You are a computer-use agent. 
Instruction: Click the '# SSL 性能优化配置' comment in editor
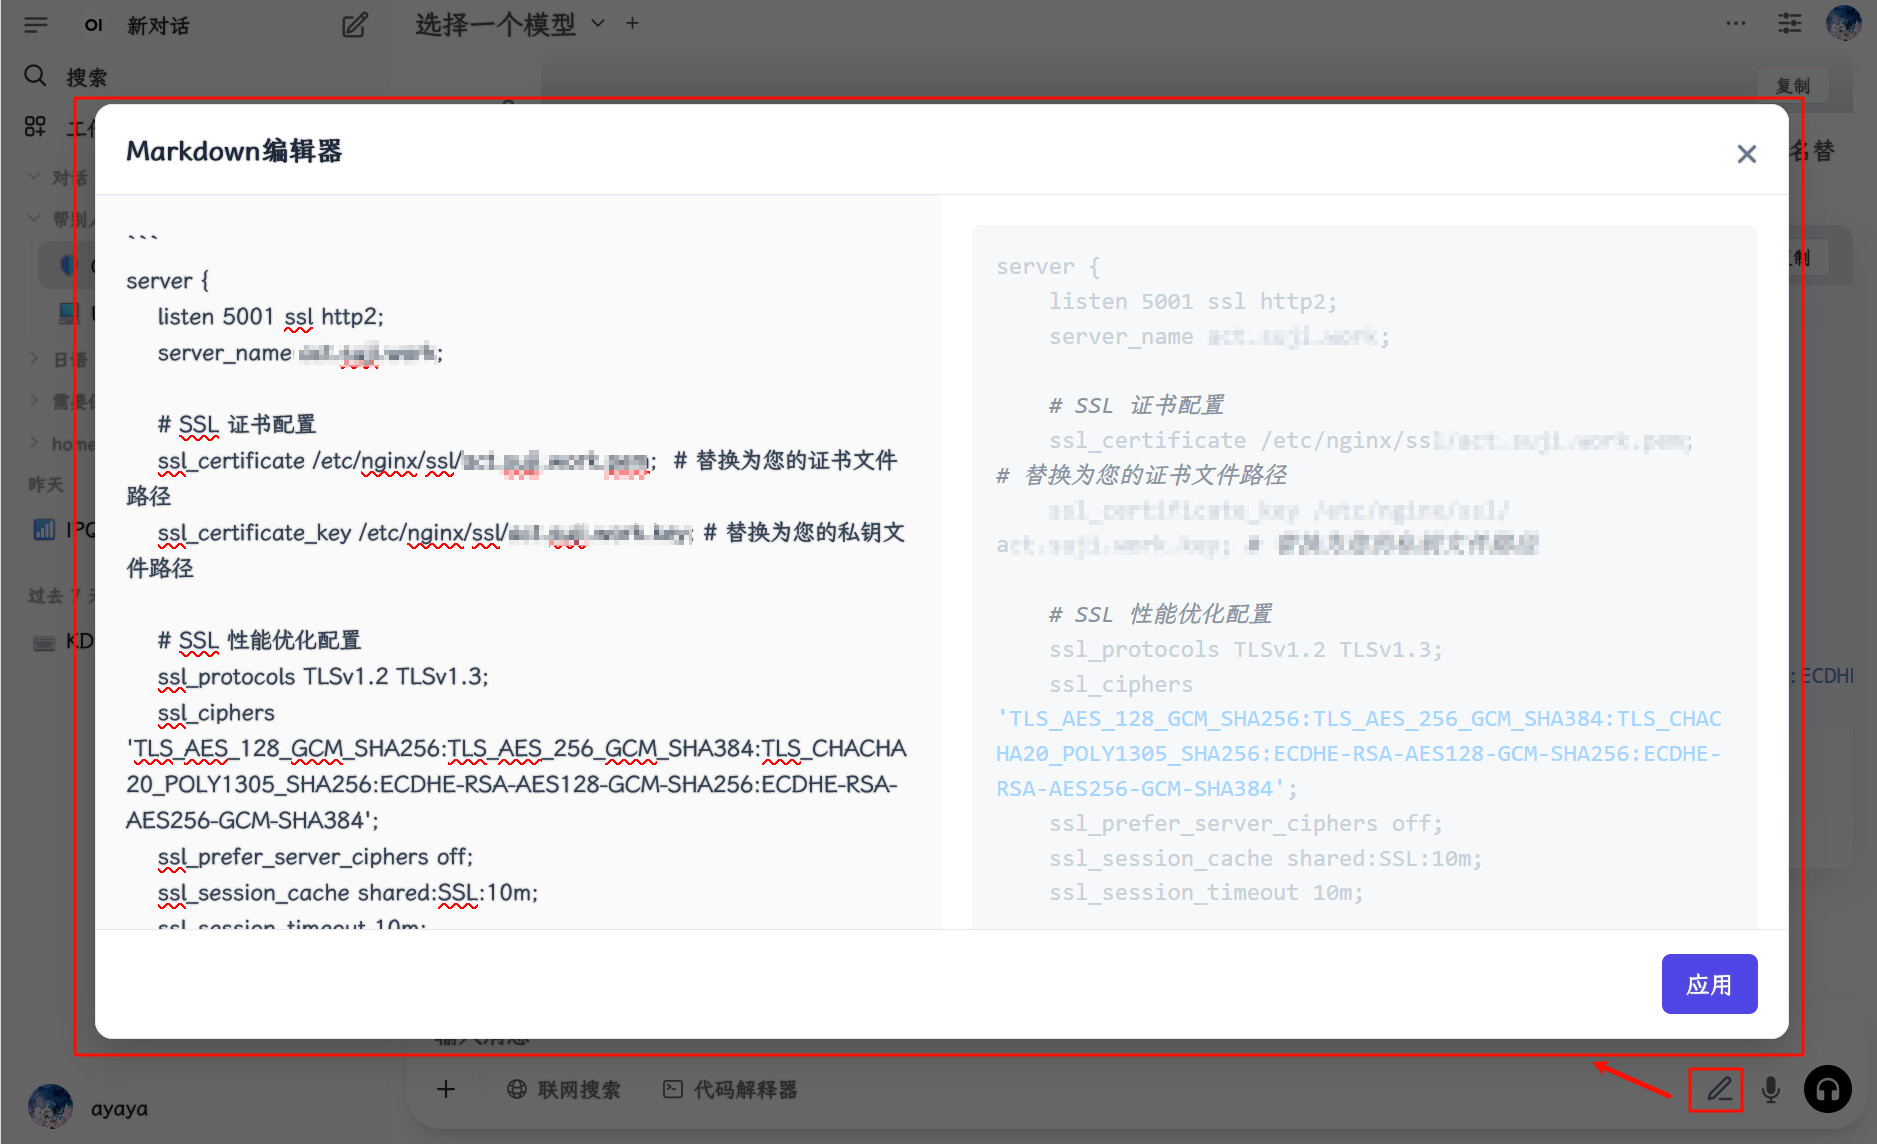pos(259,640)
